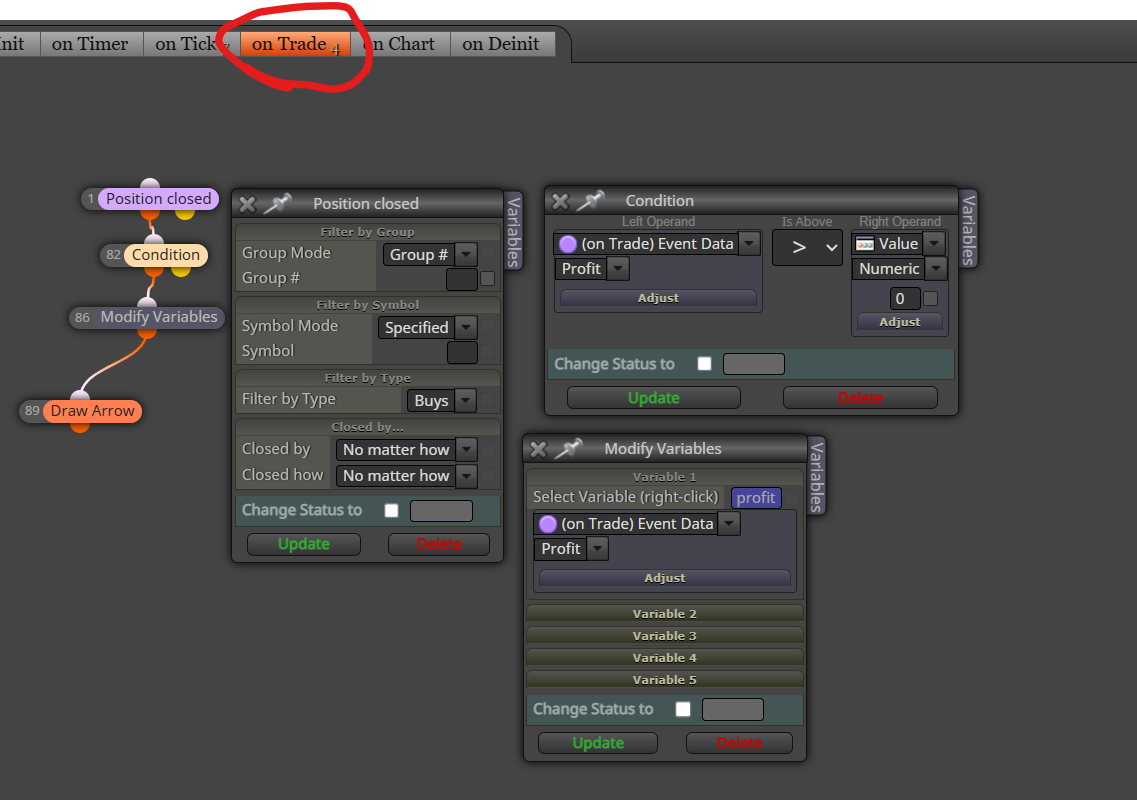The width and height of the screenshot is (1137, 800).
Task: Pin the Condition panel
Action: (x=590, y=201)
